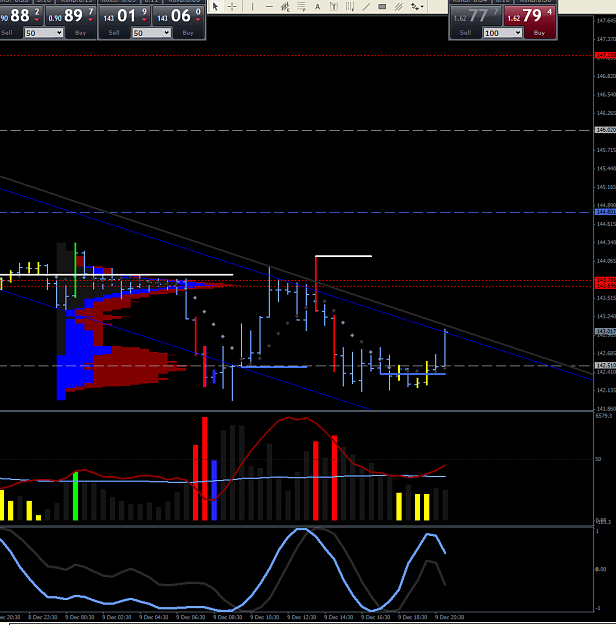Click the 145.715 axis price value

click(x=606, y=150)
